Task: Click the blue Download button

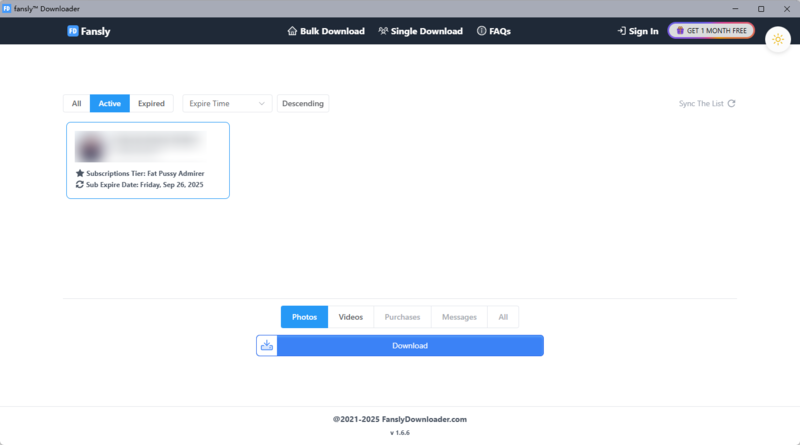Action: click(x=410, y=345)
